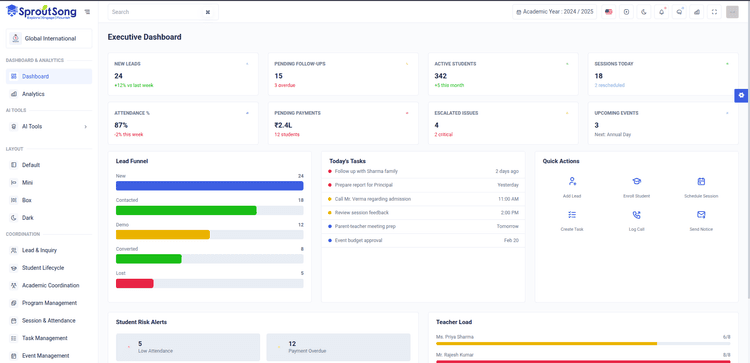
Task: Click '3 overdue' under Pending Follow-ups
Action: (x=285, y=85)
